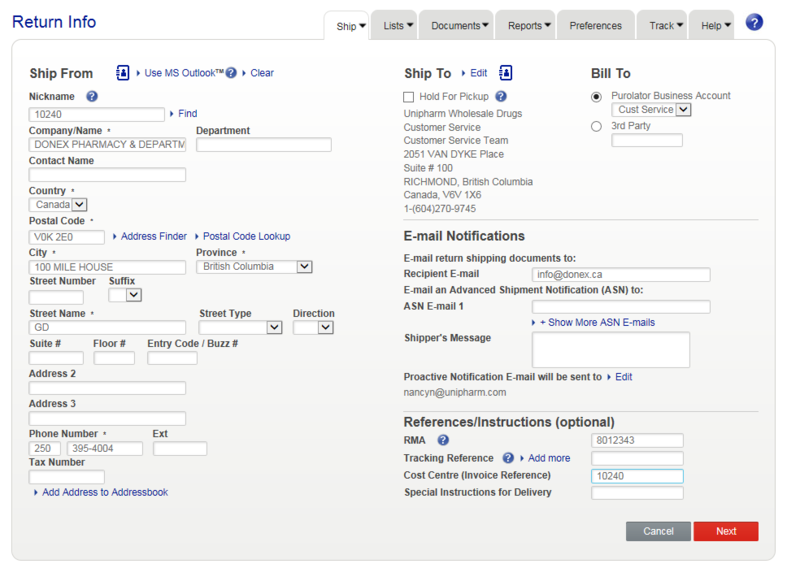Open the Track tab menu
The height and width of the screenshot is (581, 800).
662,26
